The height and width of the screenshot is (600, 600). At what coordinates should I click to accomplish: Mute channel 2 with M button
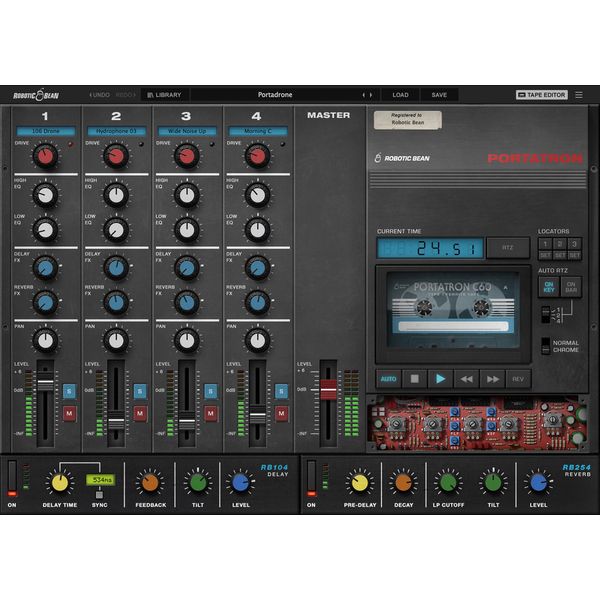coord(140,412)
